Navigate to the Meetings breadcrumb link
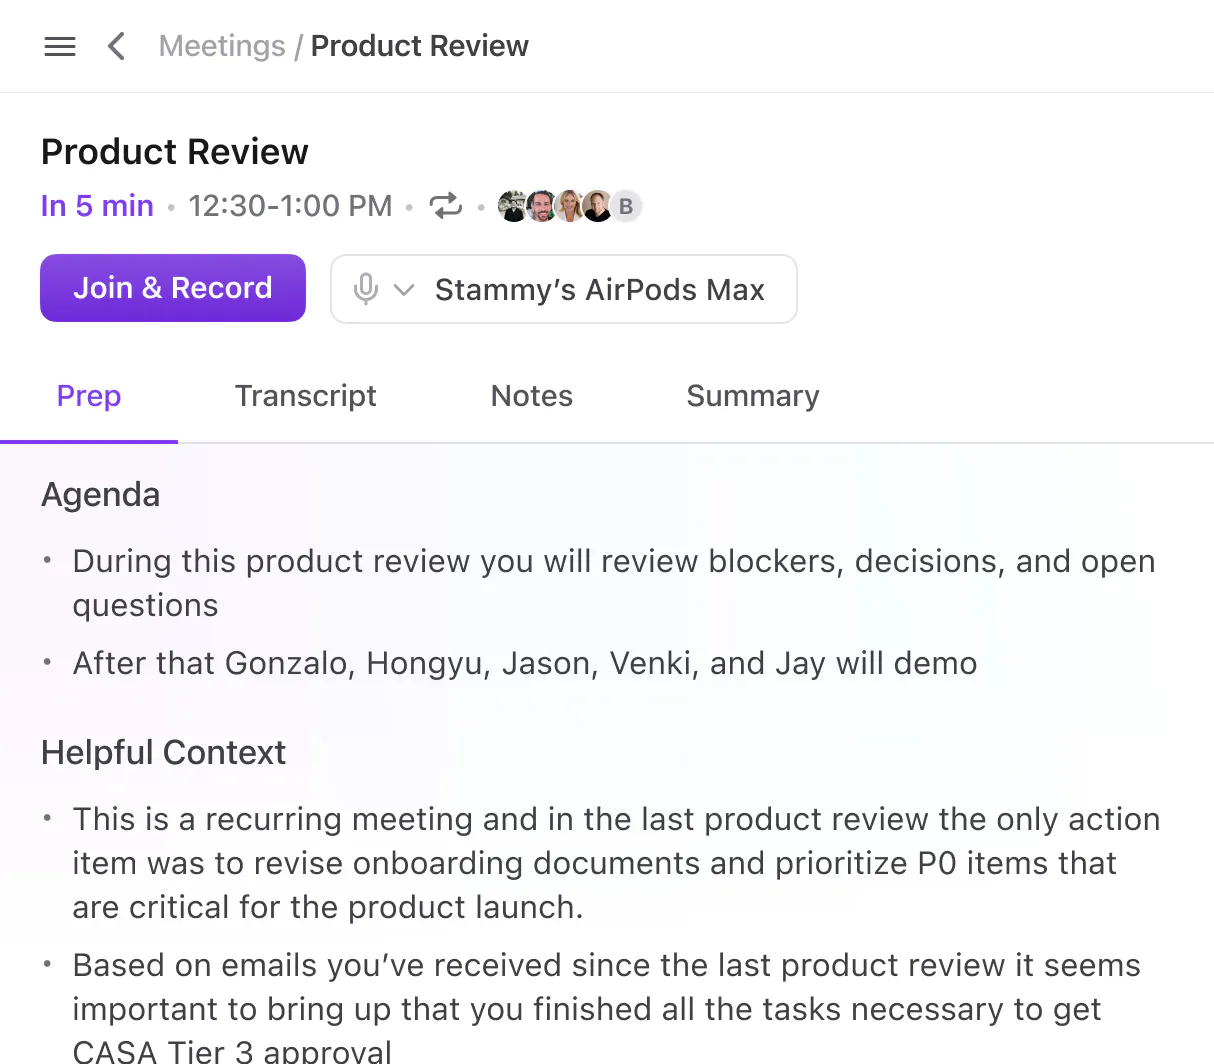Viewport: 1214px width, 1064px height. 222,46
